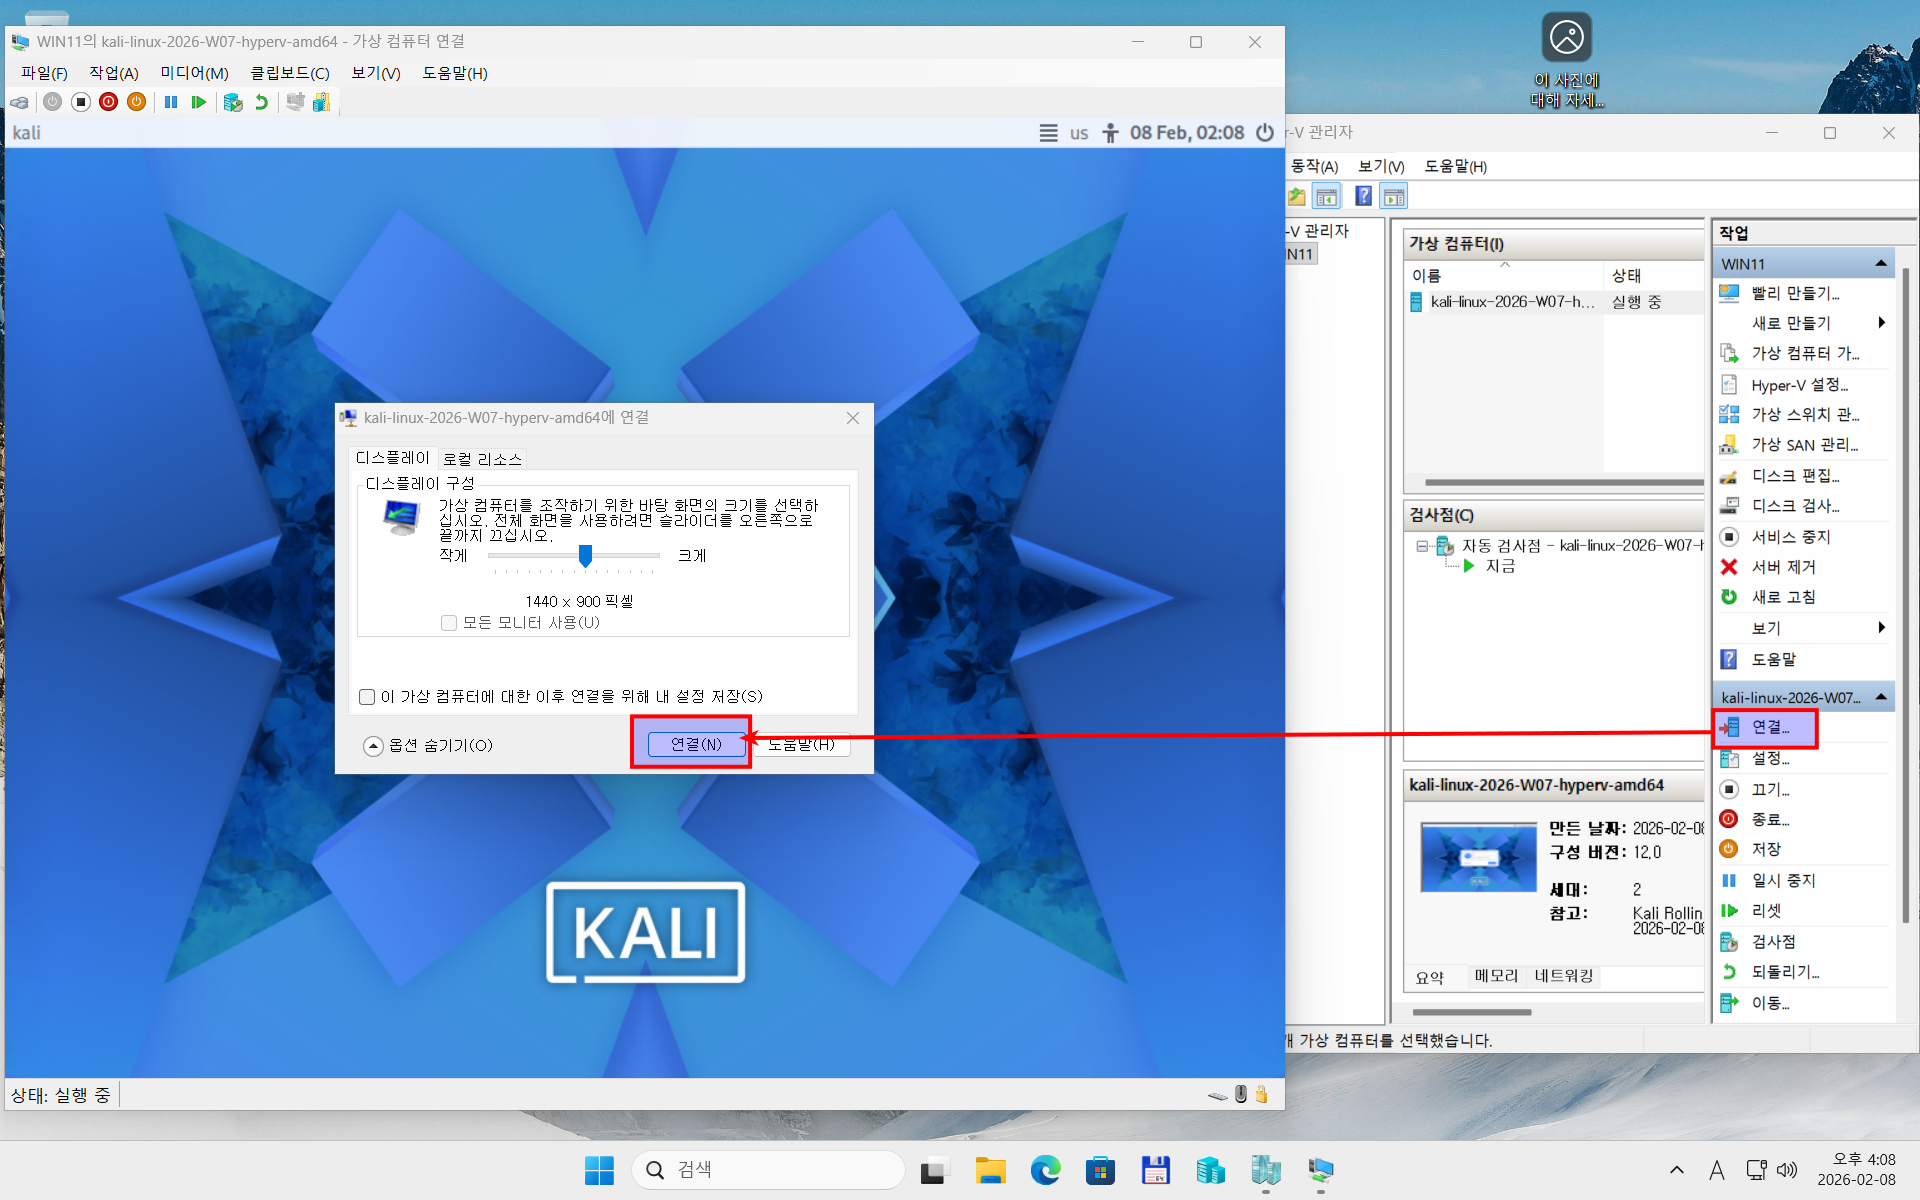Screen dimensions: 1920x1200
Task: Click the orange Save state toolbar icon
Action: [x=137, y=102]
